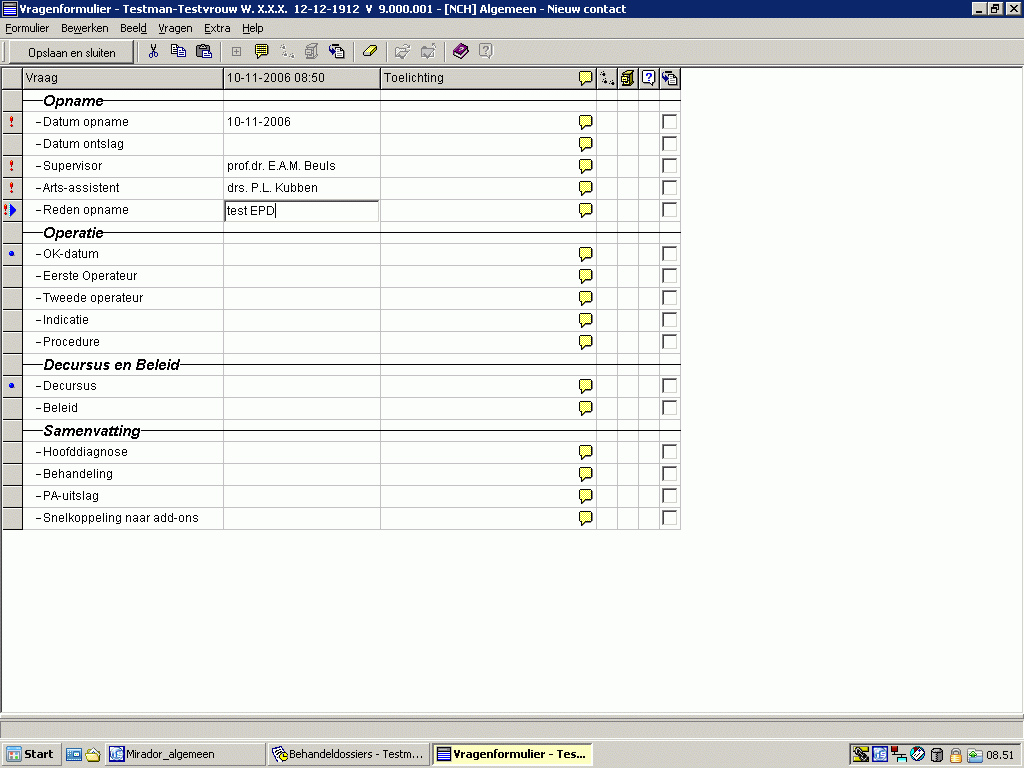The width and height of the screenshot is (1024, 768).
Task: Open the Windows Start button
Action: (31, 754)
